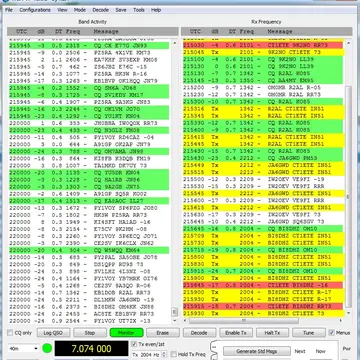Select the 'KI45FT HA1AD -16' row
This screenshot has height=360, width=360.
(89, 222)
